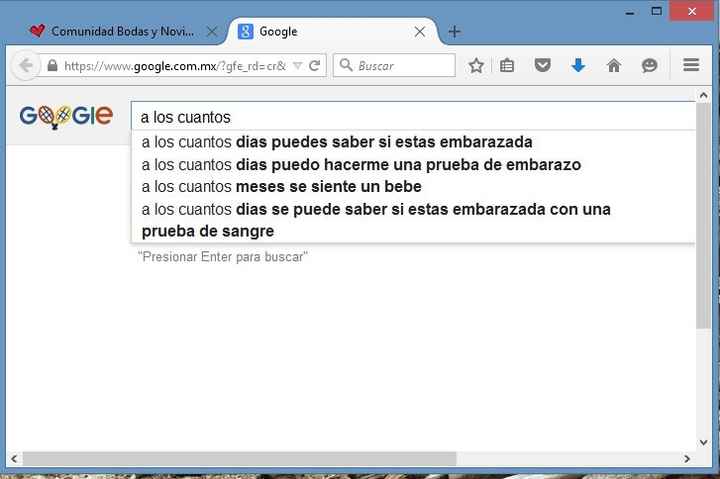Image resolution: width=720 pixels, height=479 pixels.
Task: Open the URL history dropdown arrow
Action: [298, 66]
